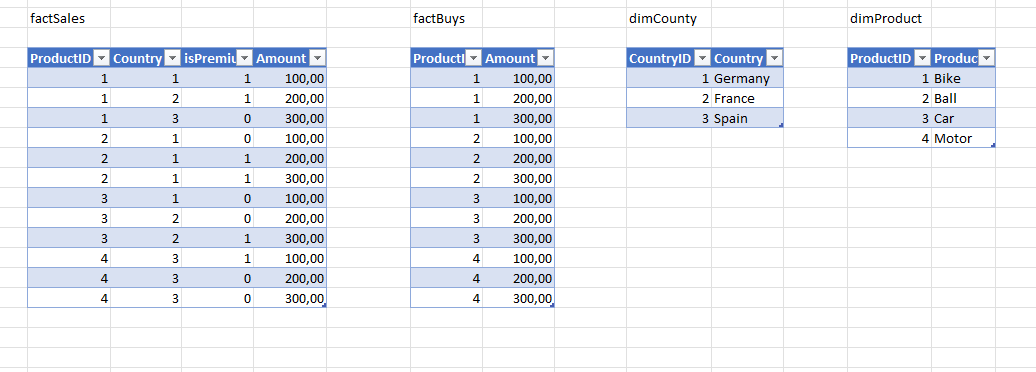The height and width of the screenshot is (372, 1036).
Task: Select CountryID 3 cell beside Spain
Action: point(669,118)
